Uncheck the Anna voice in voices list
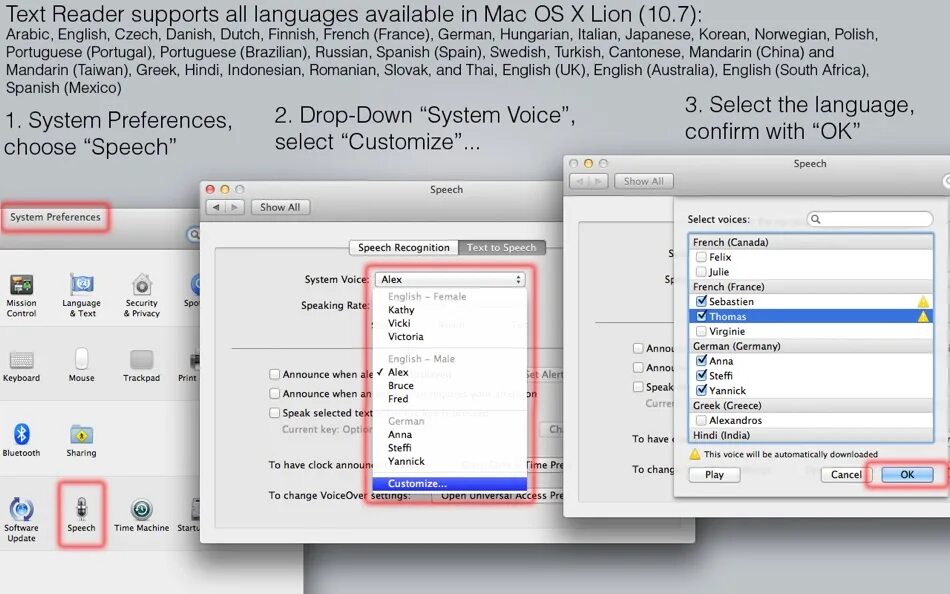The image size is (950, 594). 701,361
